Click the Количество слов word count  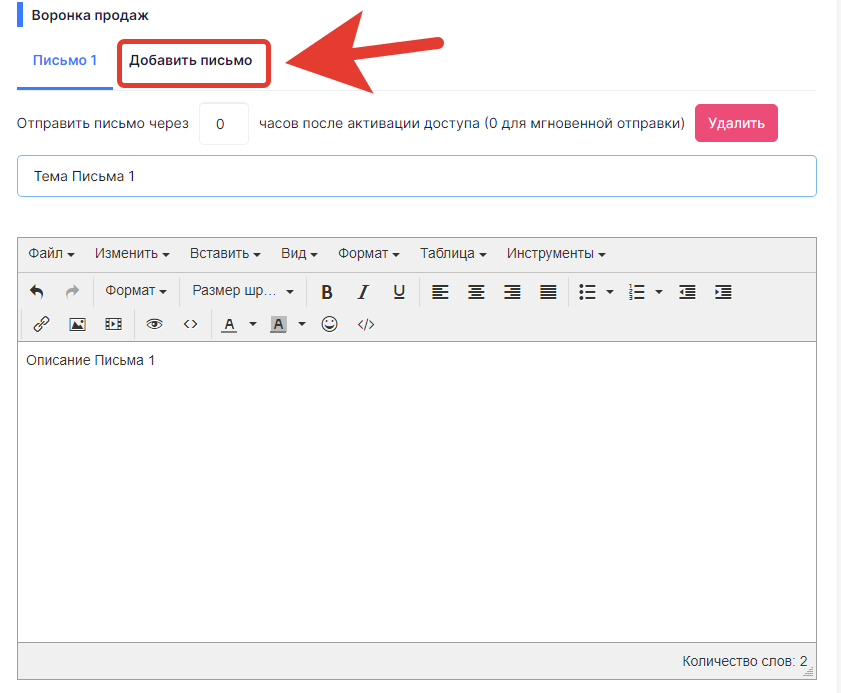(744, 661)
